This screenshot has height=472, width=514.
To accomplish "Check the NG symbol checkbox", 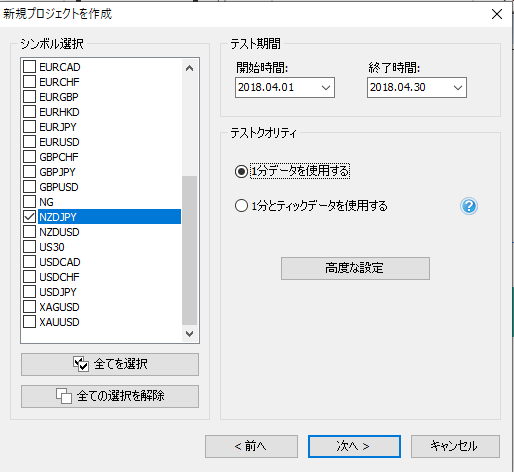I will [x=29, y=201].
